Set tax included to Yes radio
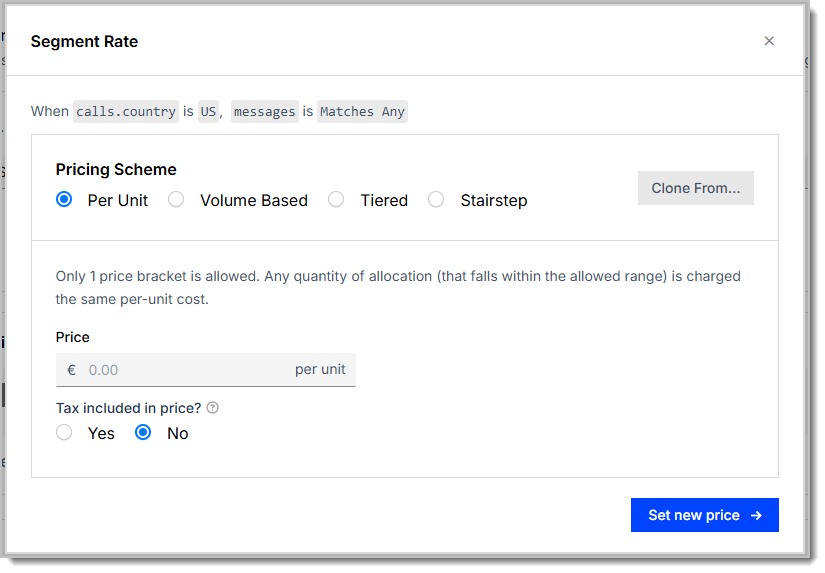 (64, 433)
